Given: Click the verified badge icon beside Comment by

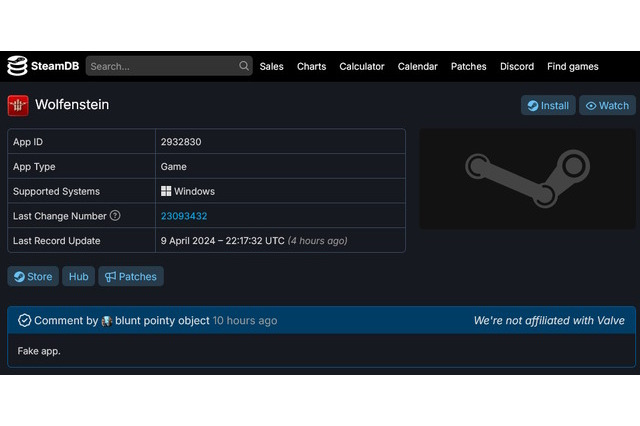Looking at the screenshot, I should (x=24, y=320).
